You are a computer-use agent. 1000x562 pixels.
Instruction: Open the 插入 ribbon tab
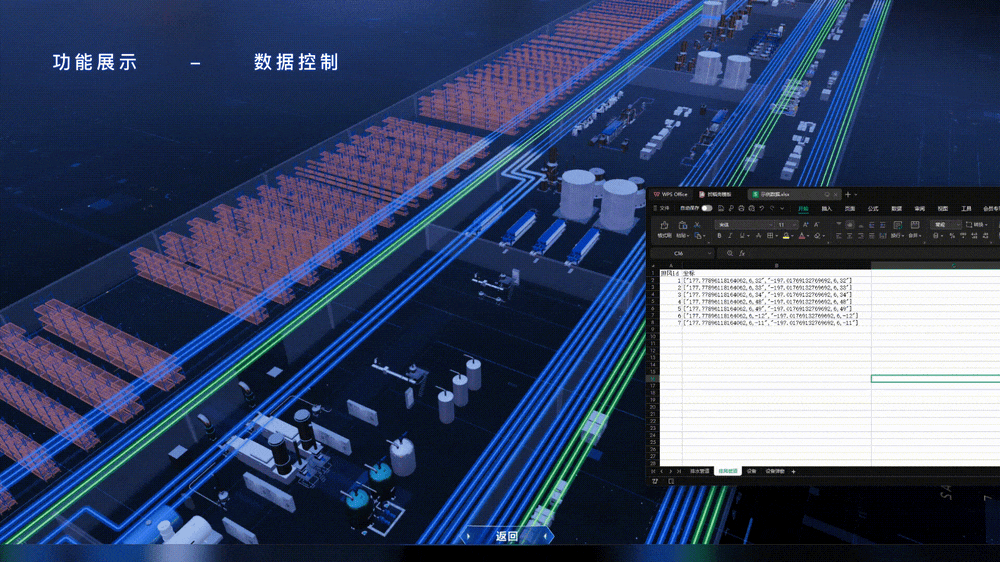827,209
